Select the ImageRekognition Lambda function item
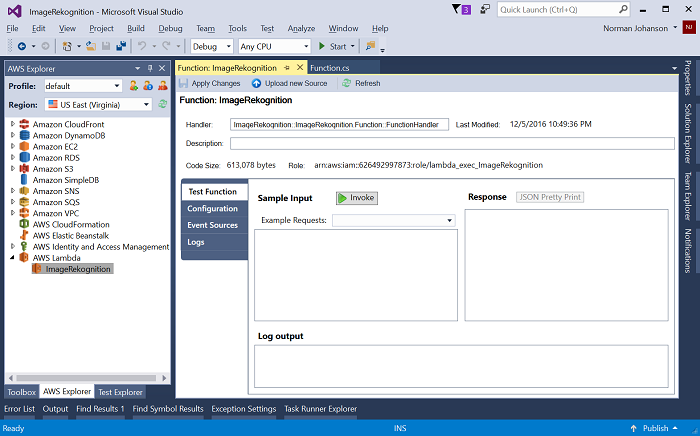700x436 pixels. click(73, 269)
